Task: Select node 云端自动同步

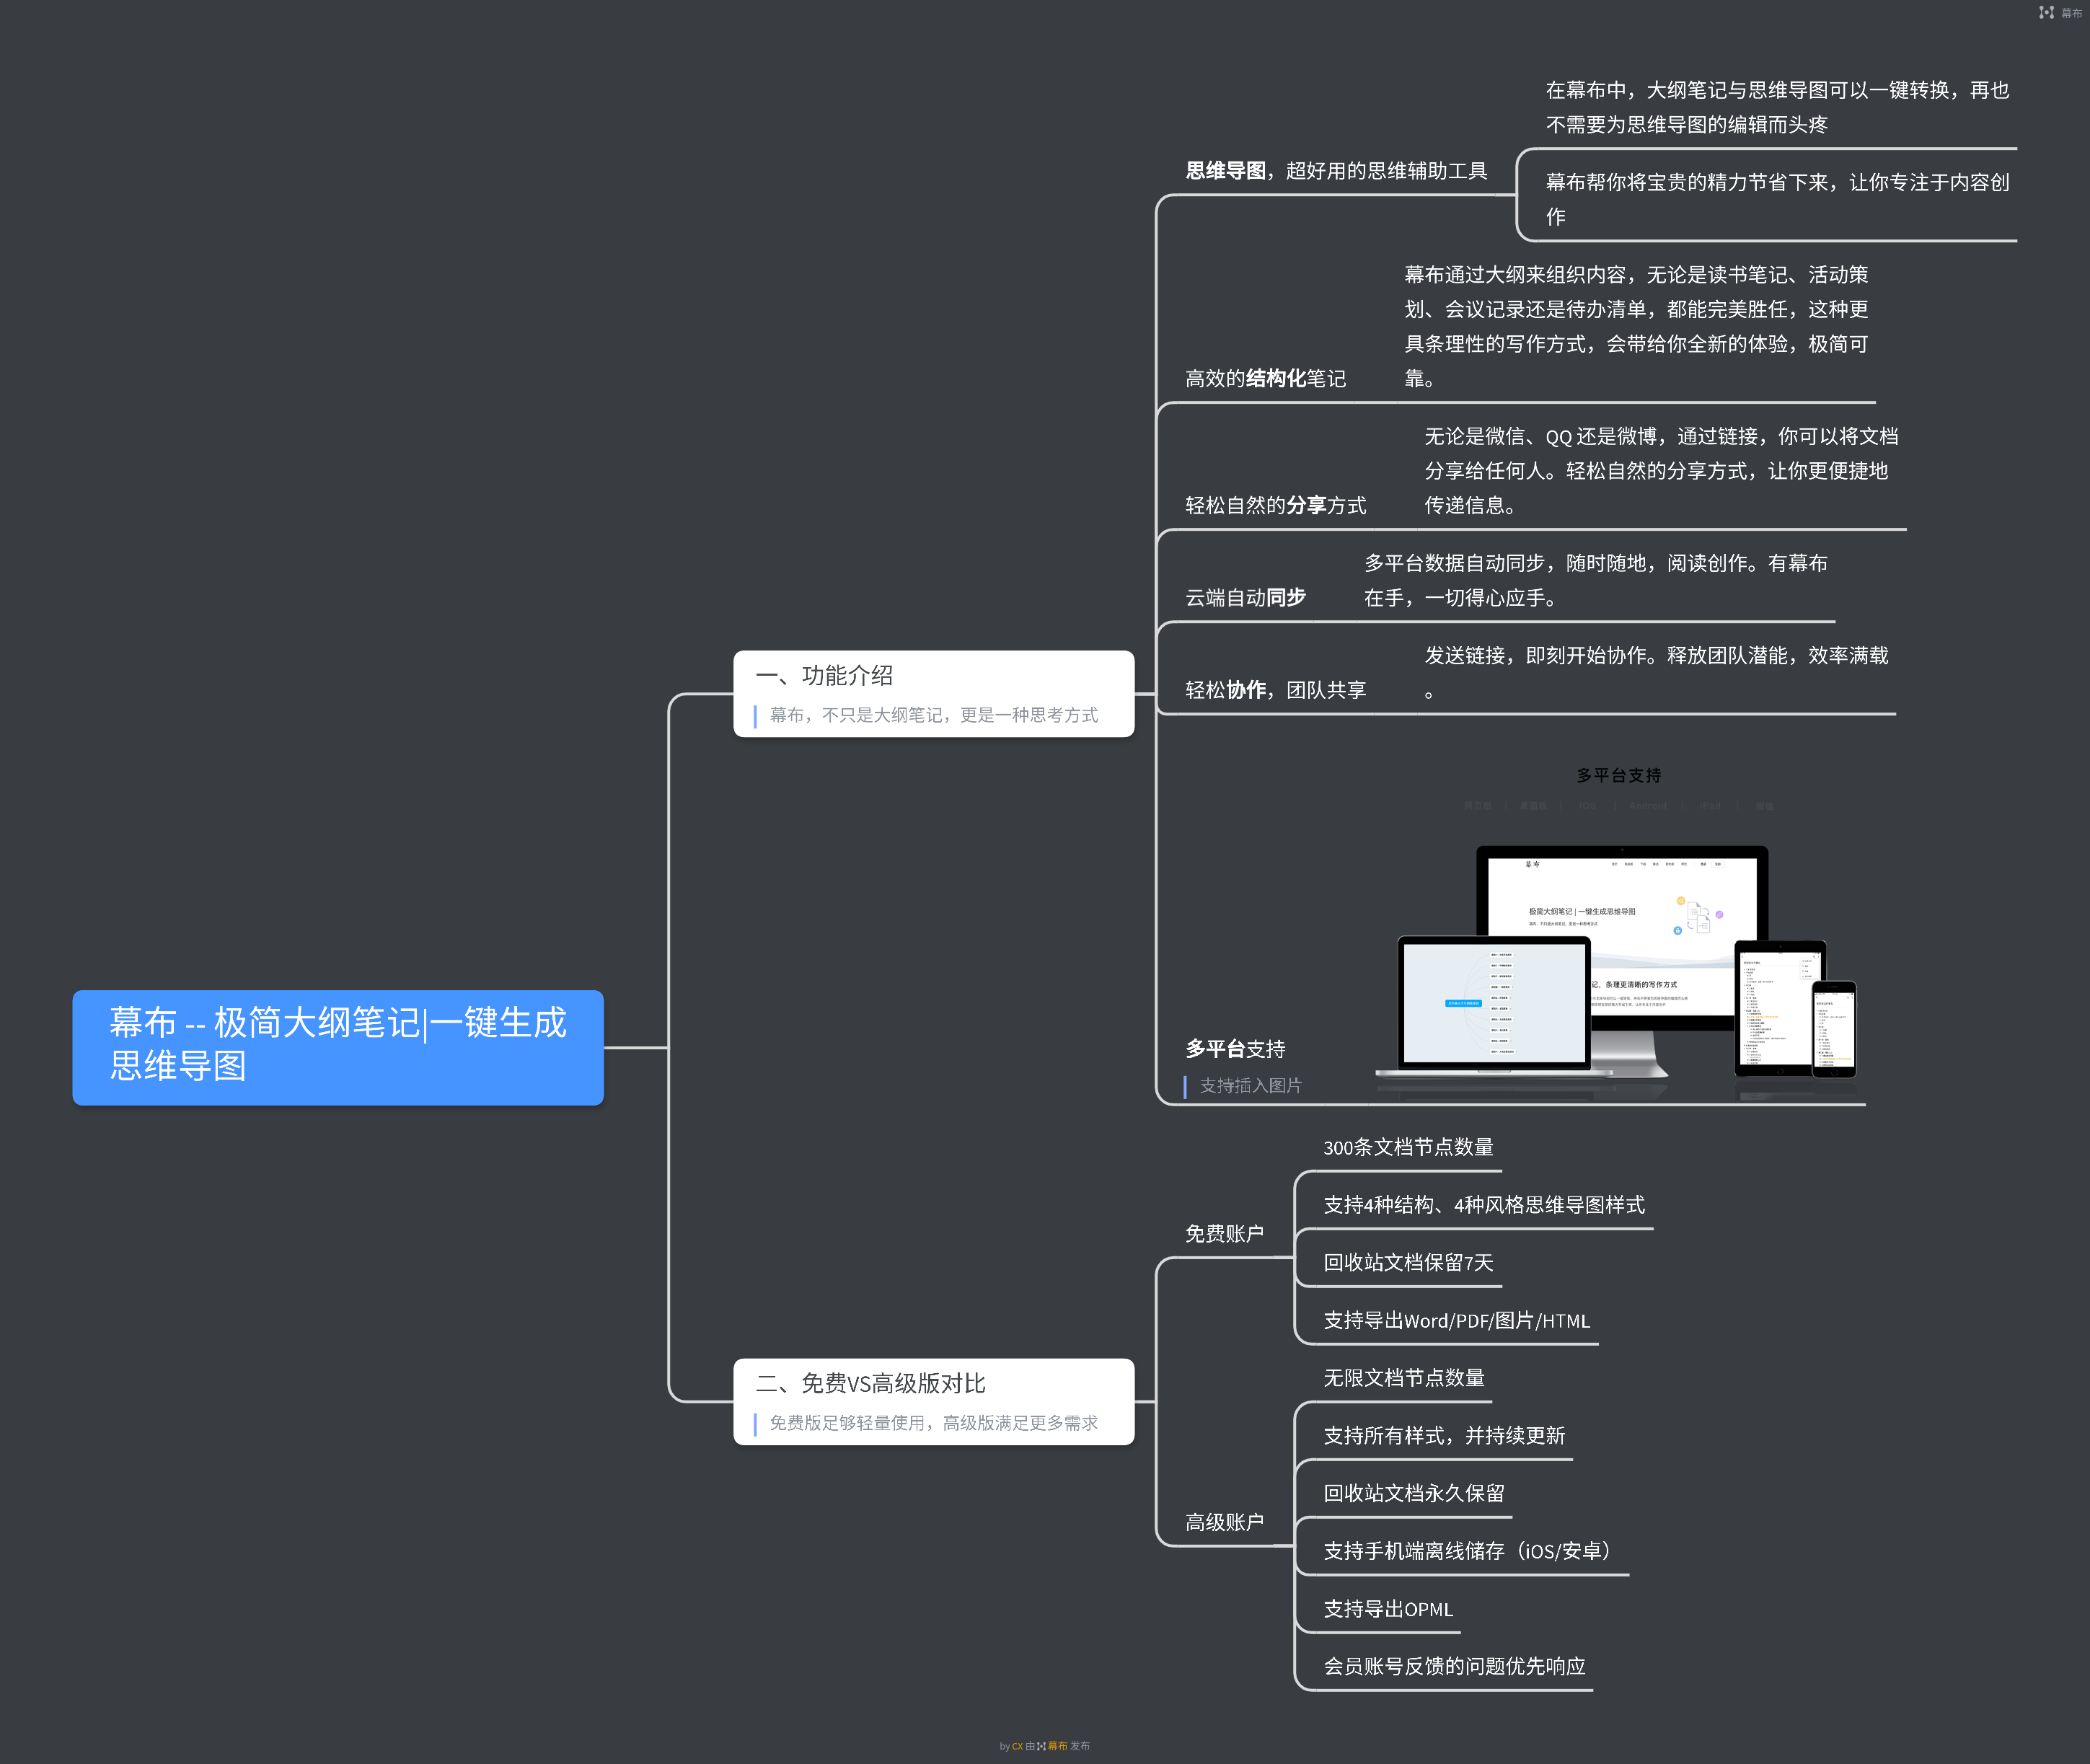Action: point(1245,597)
